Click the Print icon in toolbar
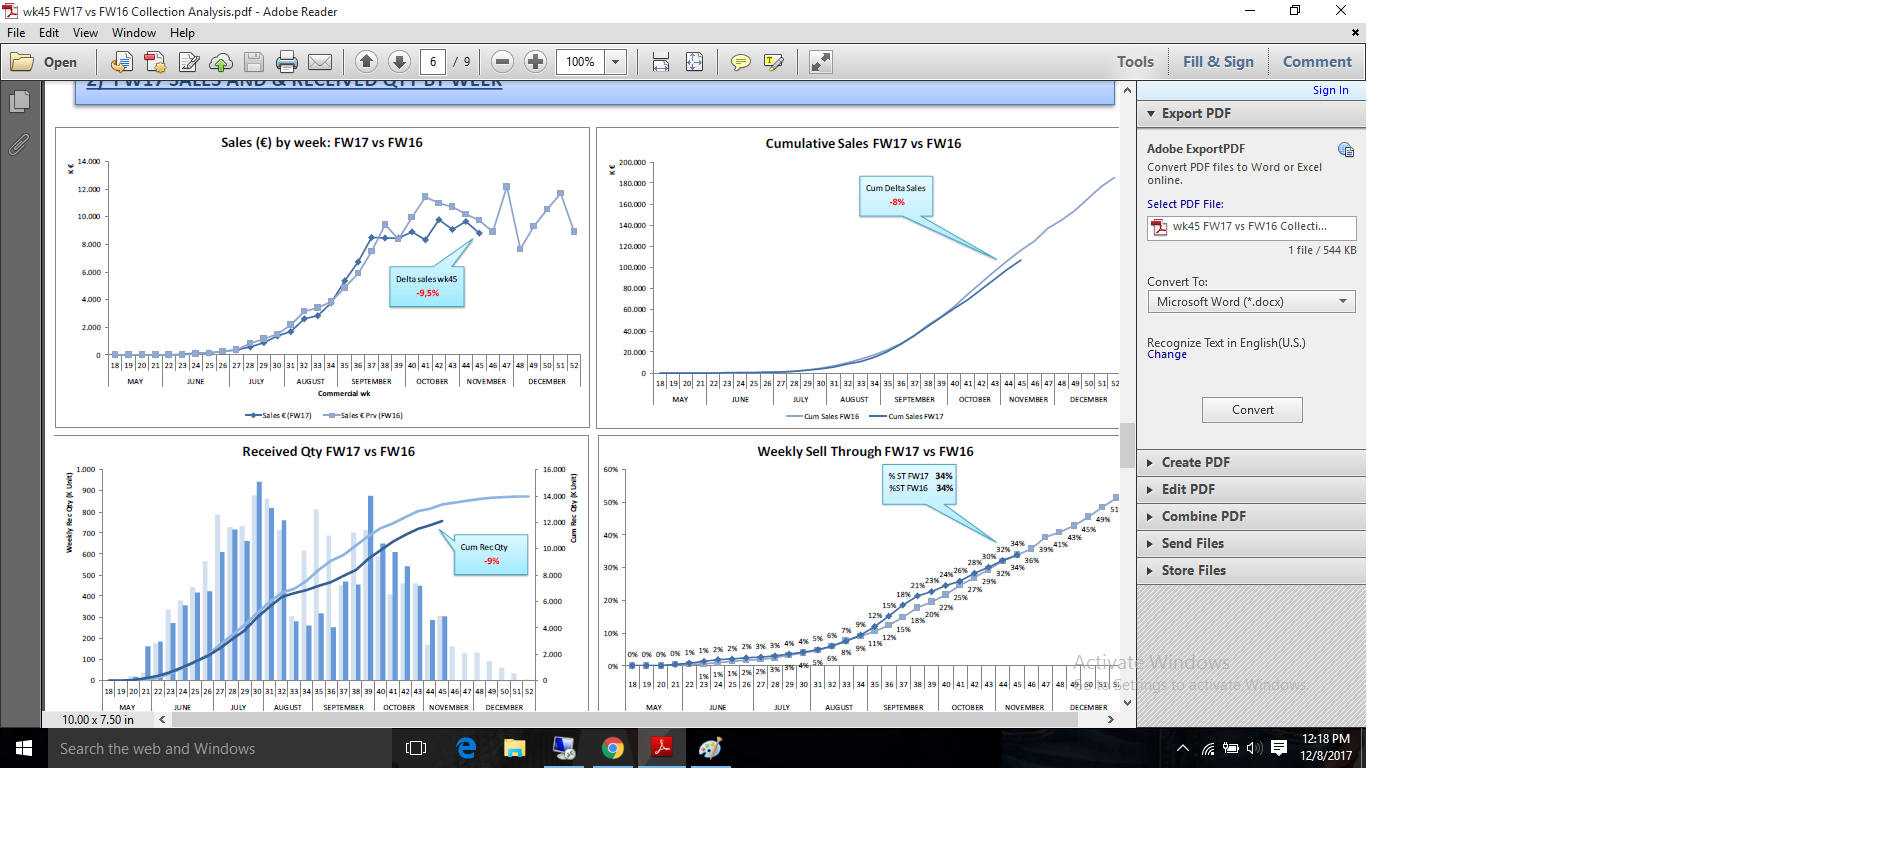Image resolution: width=1894 pixels, height=854 pixels. [x=287, y=62]
